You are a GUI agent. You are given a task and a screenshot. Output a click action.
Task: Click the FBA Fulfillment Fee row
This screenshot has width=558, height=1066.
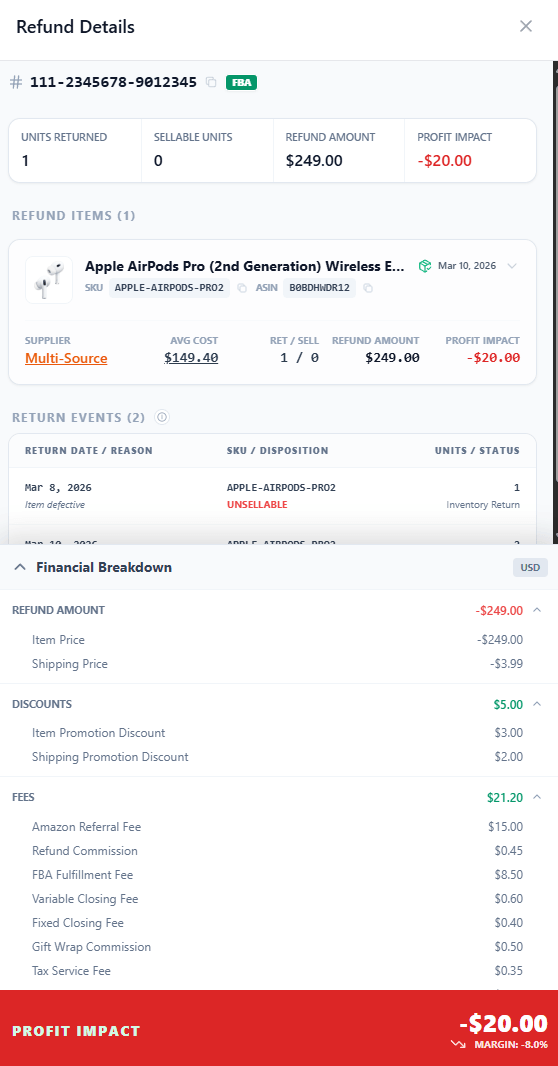click(x=277, y=875)
